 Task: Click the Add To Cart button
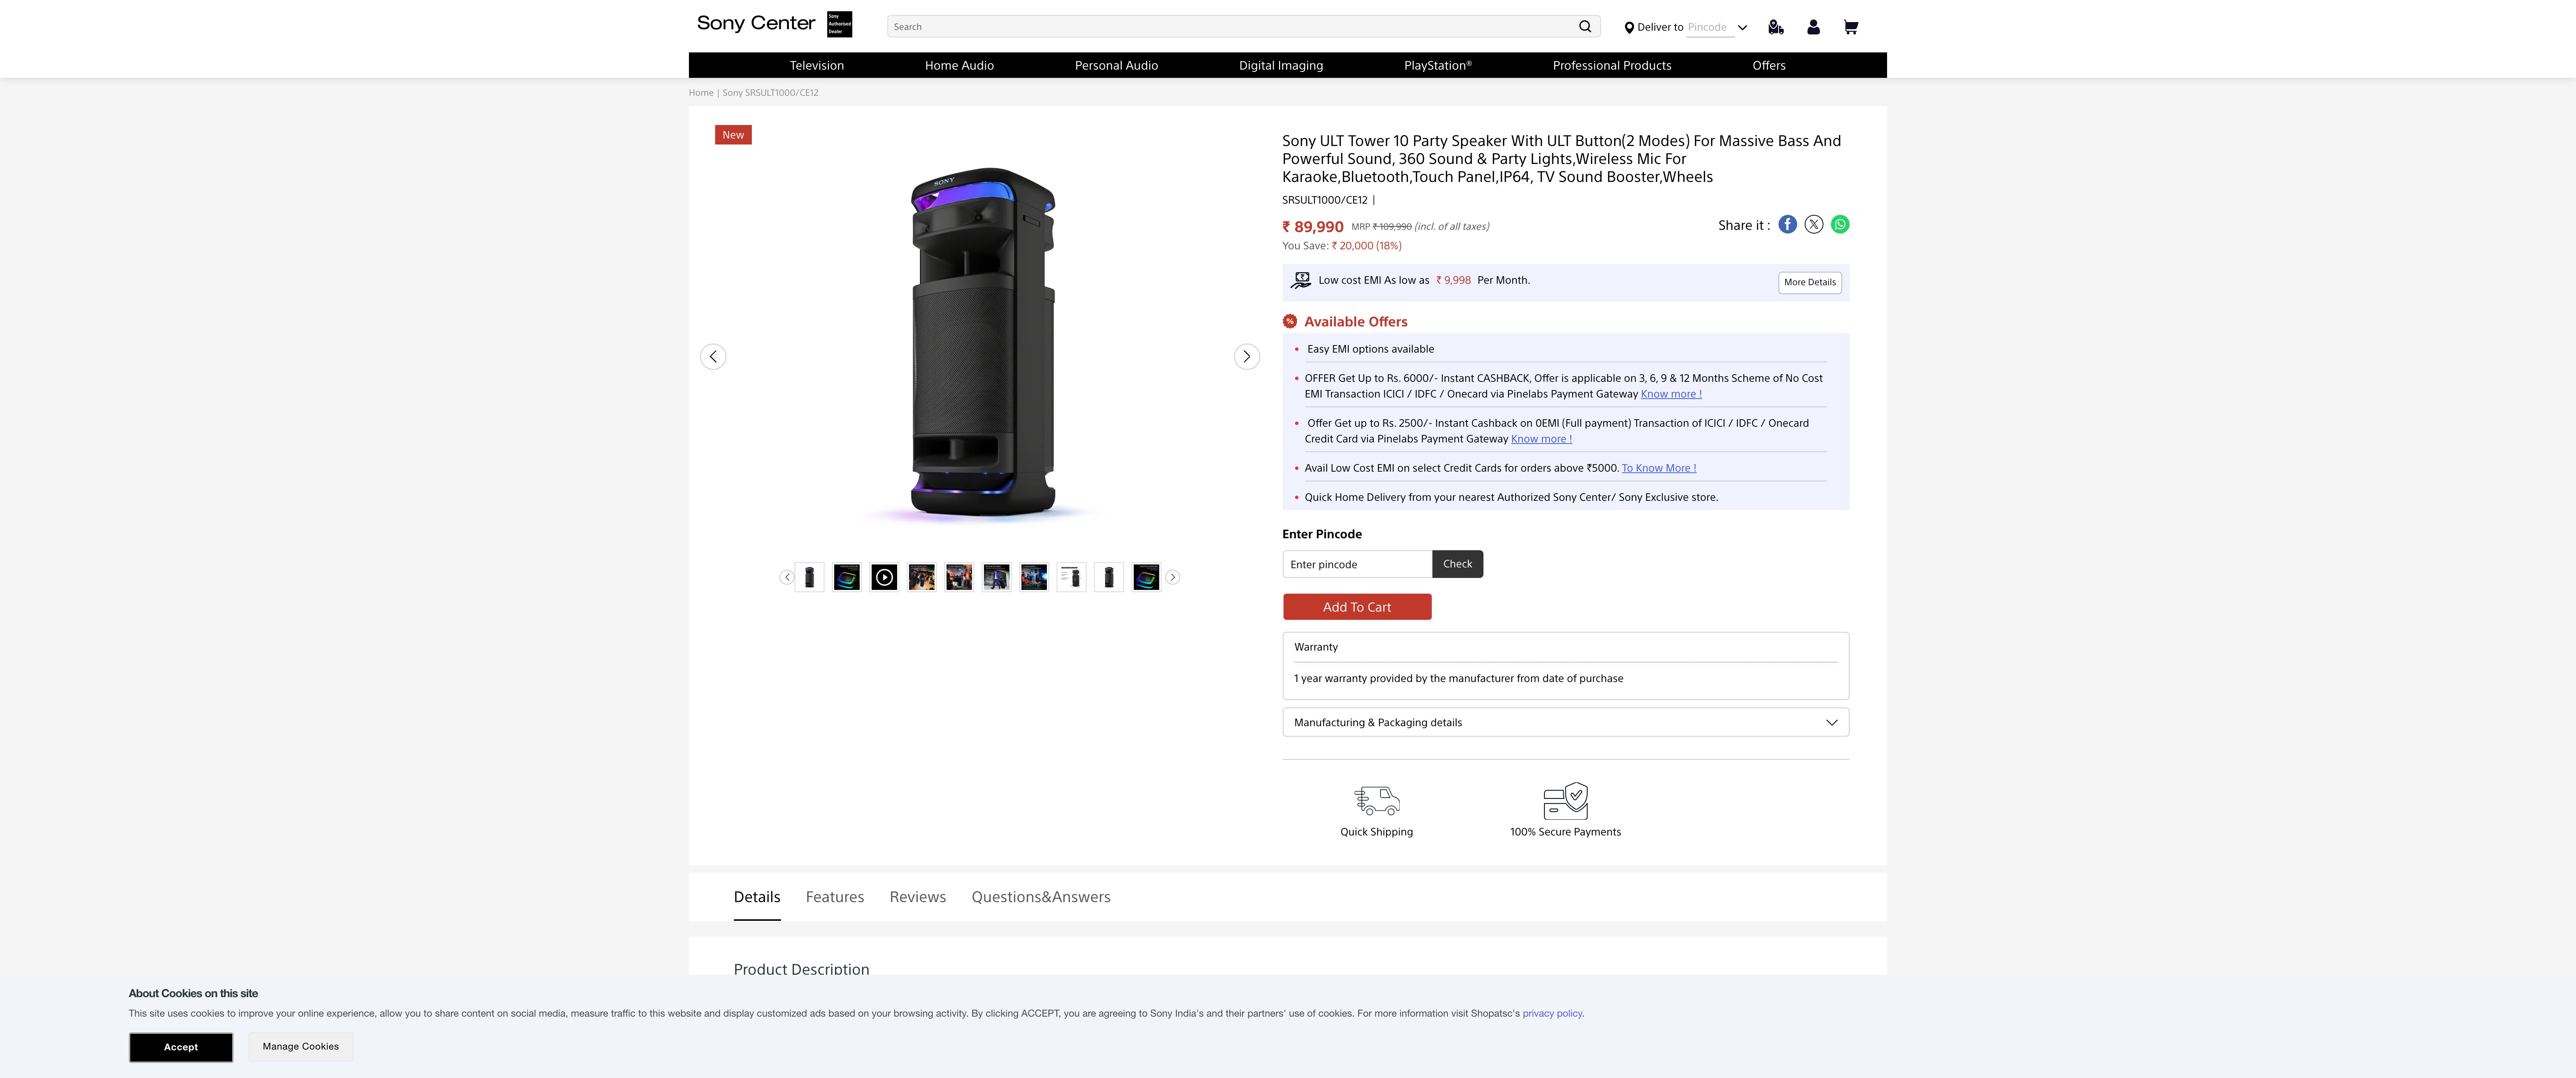coord(1356,607)
